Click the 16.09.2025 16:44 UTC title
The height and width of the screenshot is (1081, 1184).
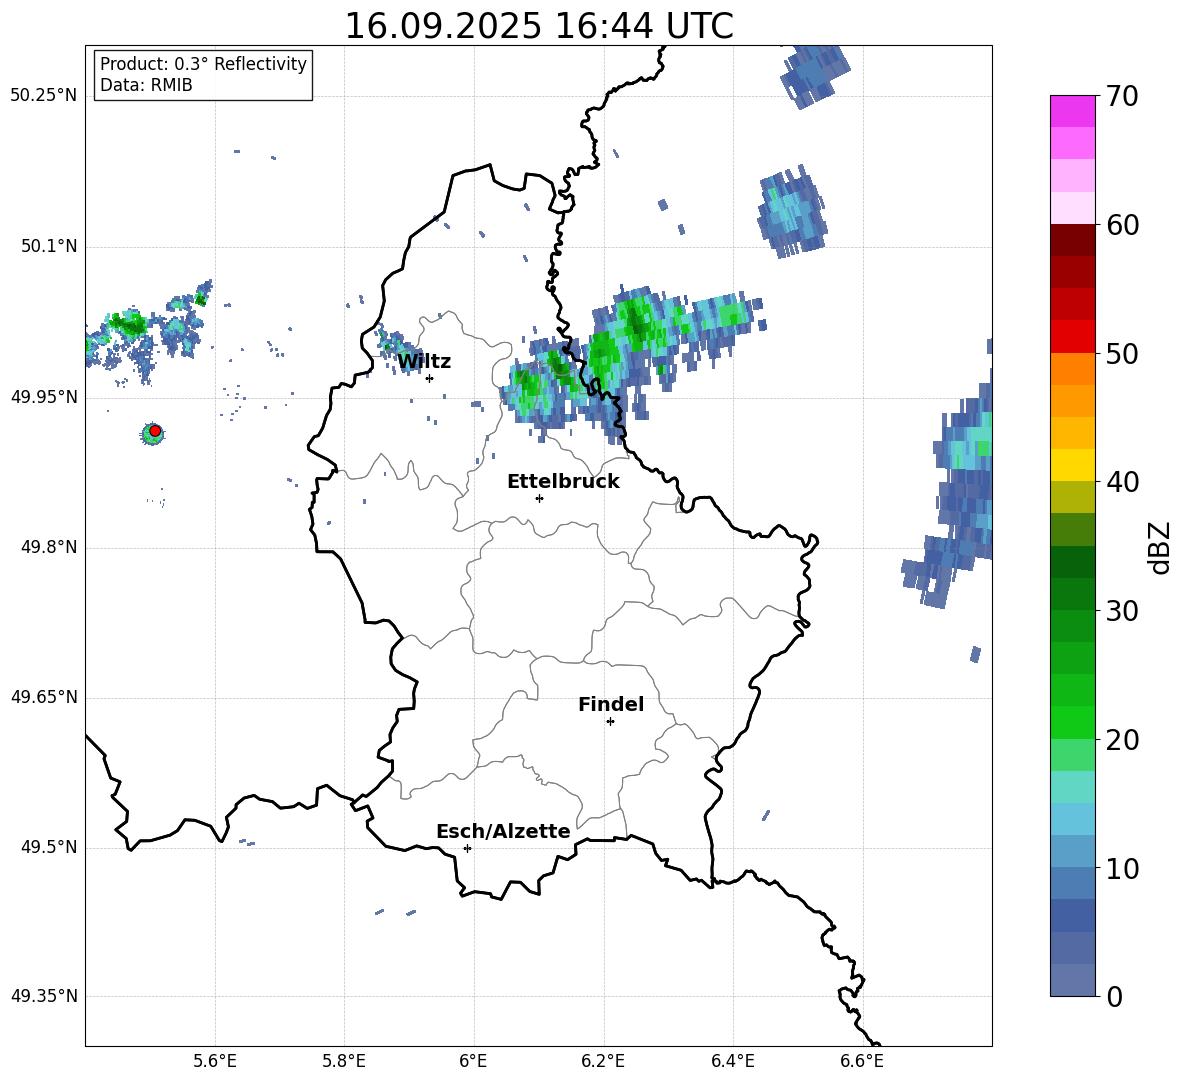[538, 26]
